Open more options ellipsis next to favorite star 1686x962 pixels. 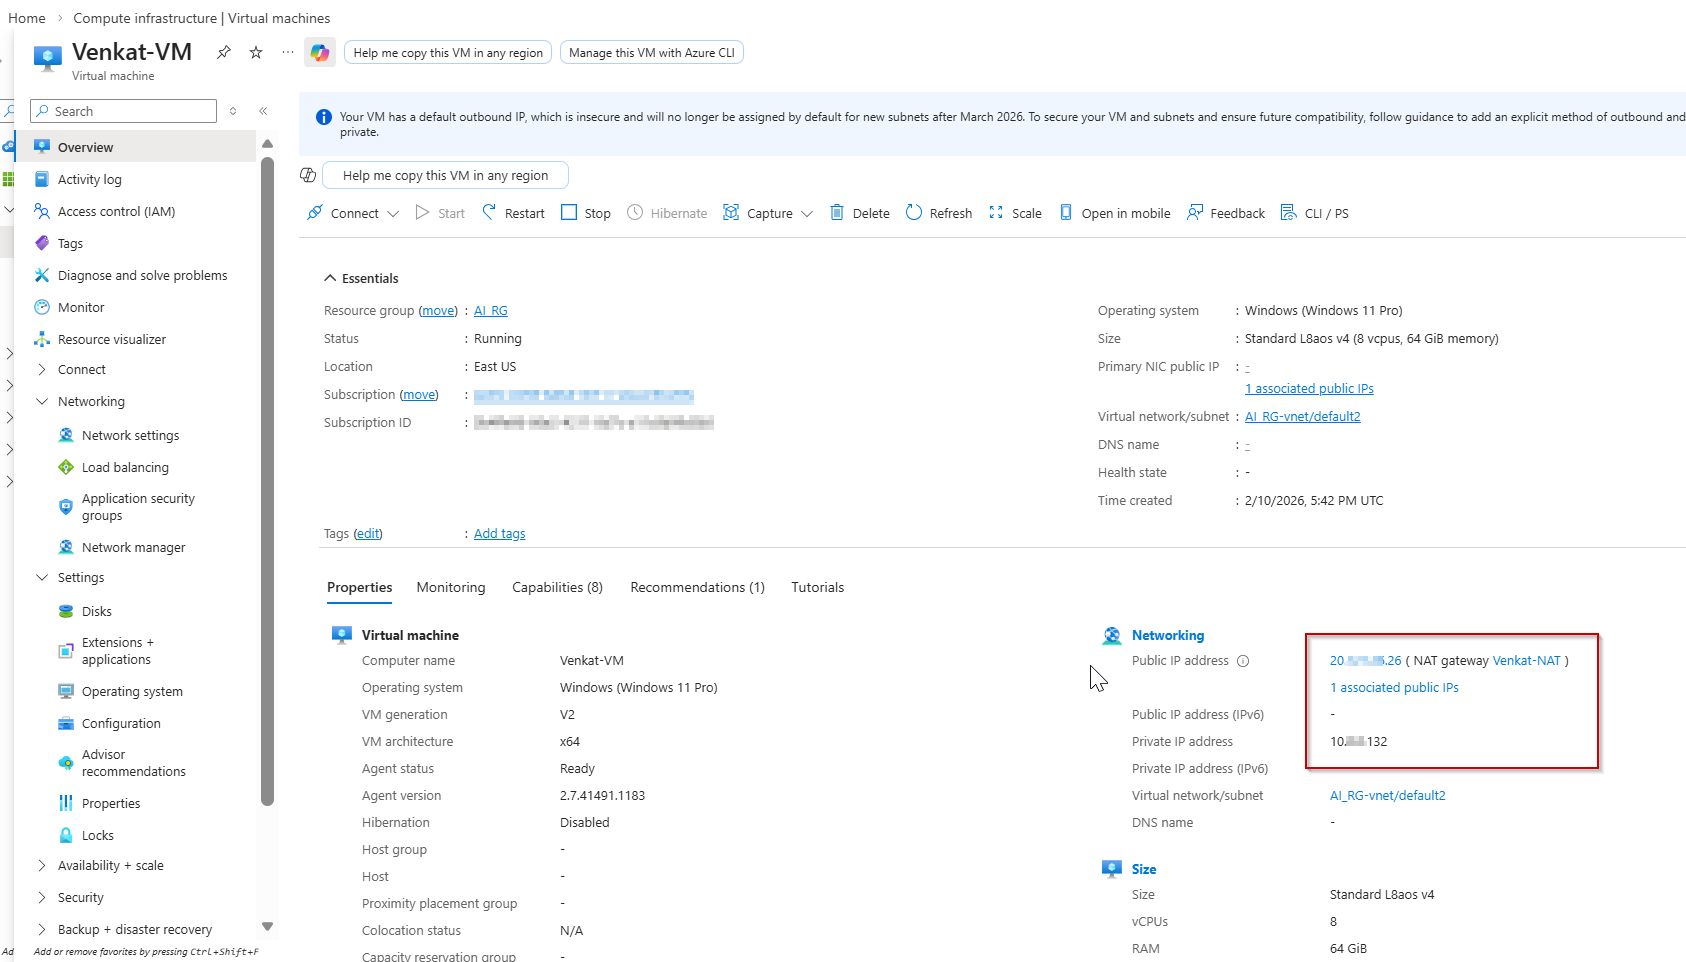pos(288,52)
